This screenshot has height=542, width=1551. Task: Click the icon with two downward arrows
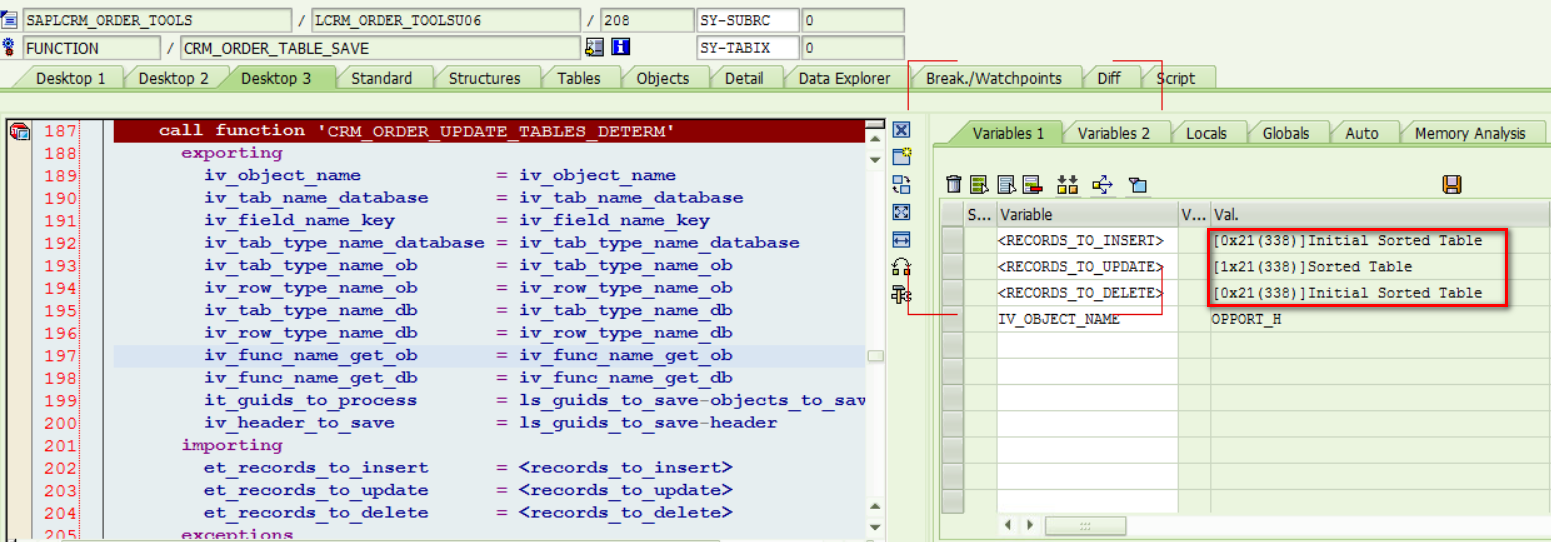coord(1067,184)
